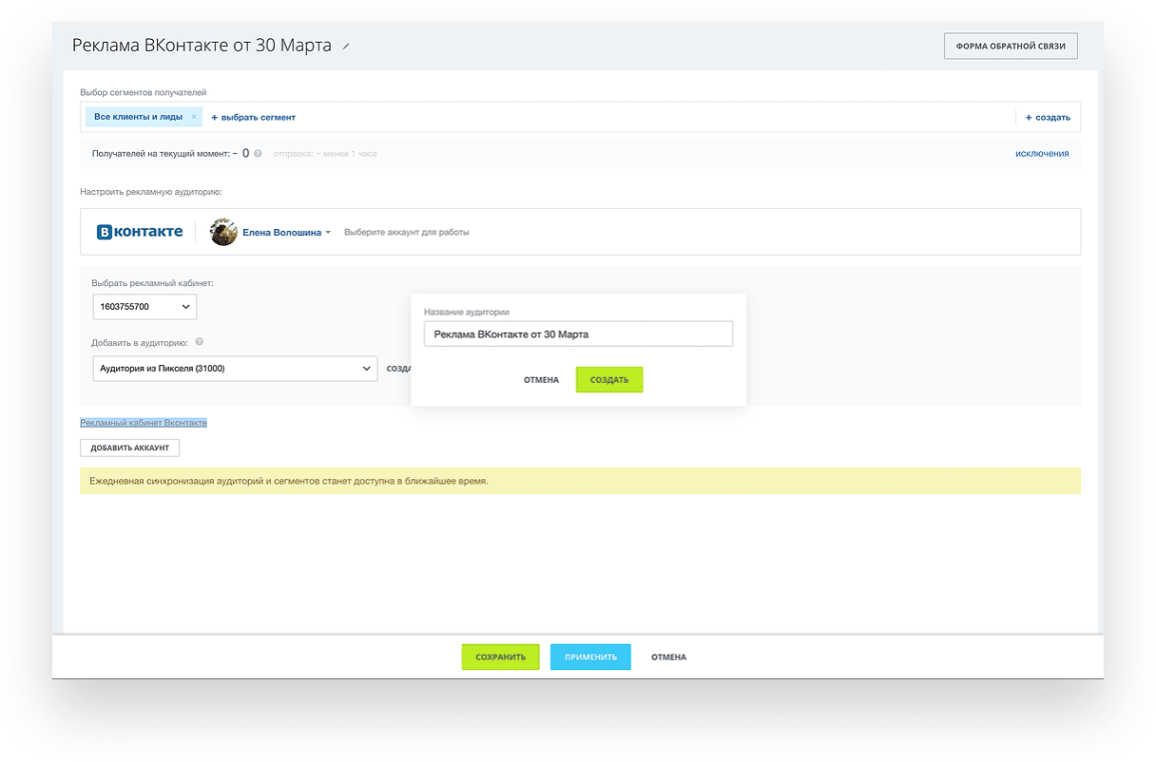Open 'Рекламный кабинет Вконтакте' link
The image size is (1156, 762).
pos(144,423)
